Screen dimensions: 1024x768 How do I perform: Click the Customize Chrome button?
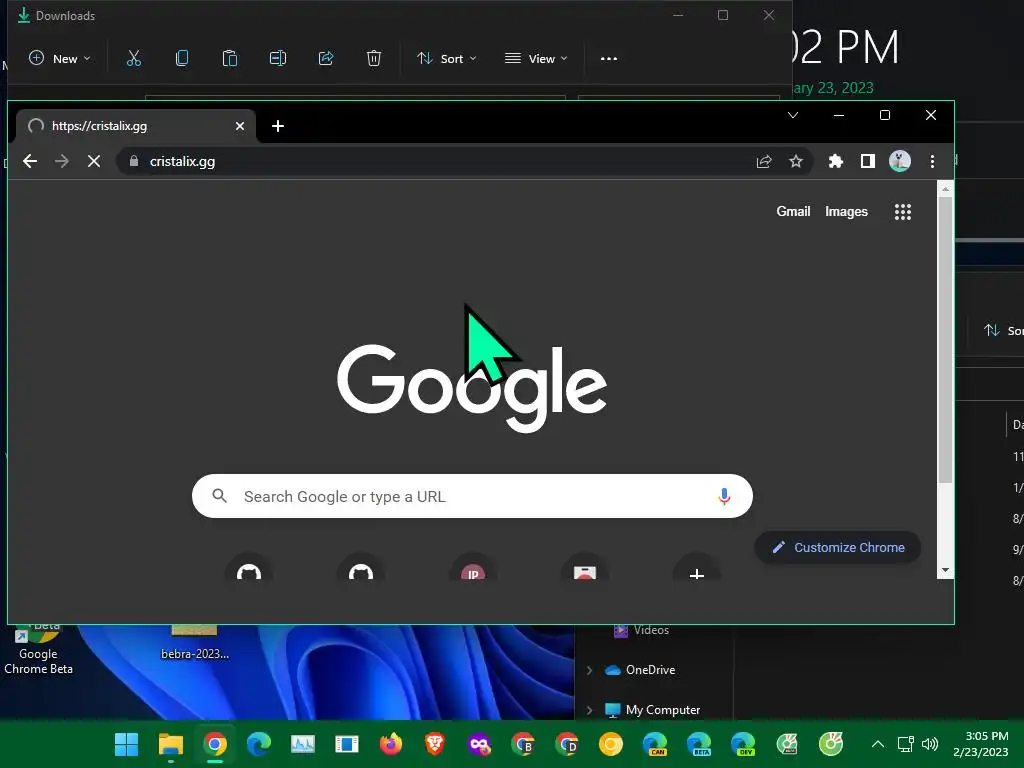(x=838, y=547)
